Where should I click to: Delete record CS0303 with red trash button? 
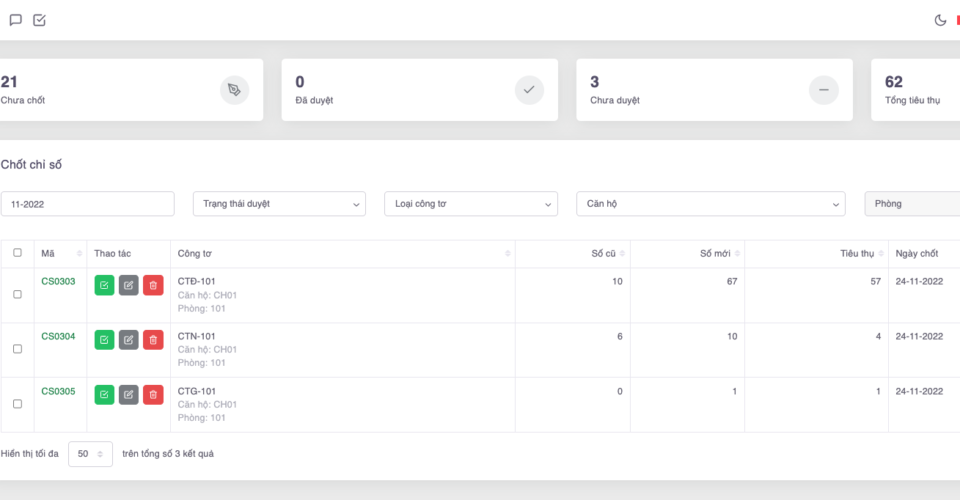pyautogui.click(x=153, y=285)
